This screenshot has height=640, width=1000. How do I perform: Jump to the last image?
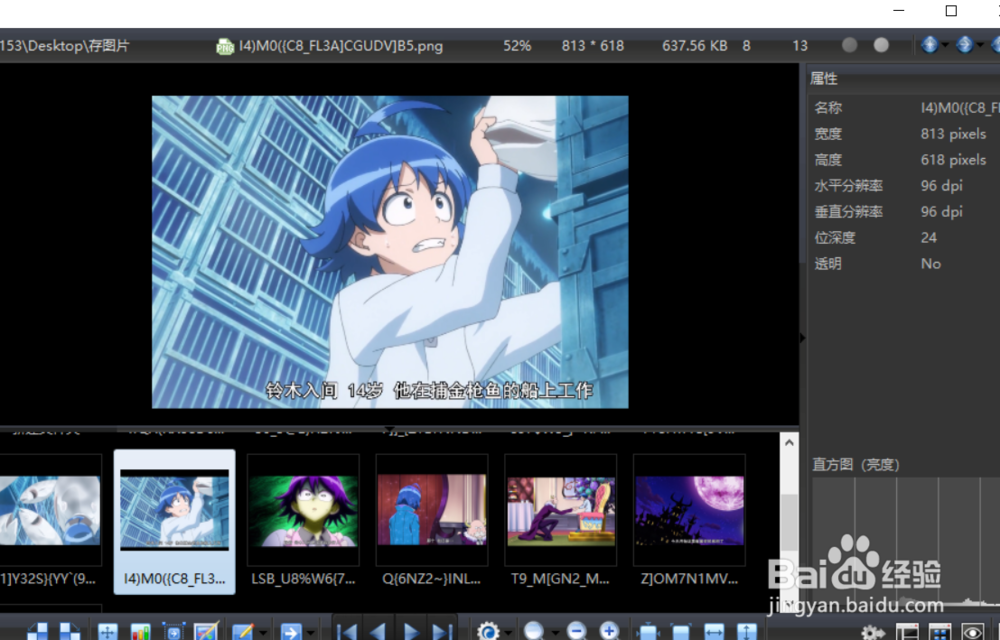click(441, 632)
